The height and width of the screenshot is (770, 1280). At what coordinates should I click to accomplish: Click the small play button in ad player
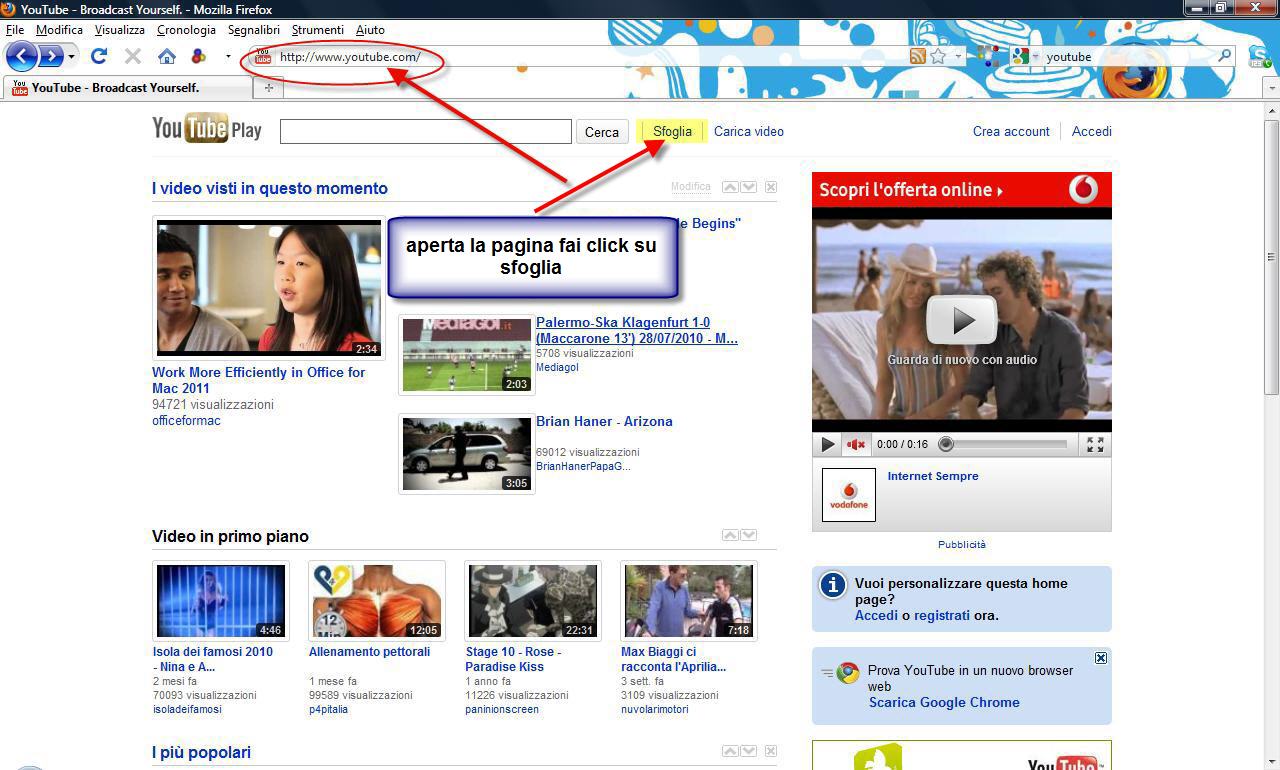(827, 444)
